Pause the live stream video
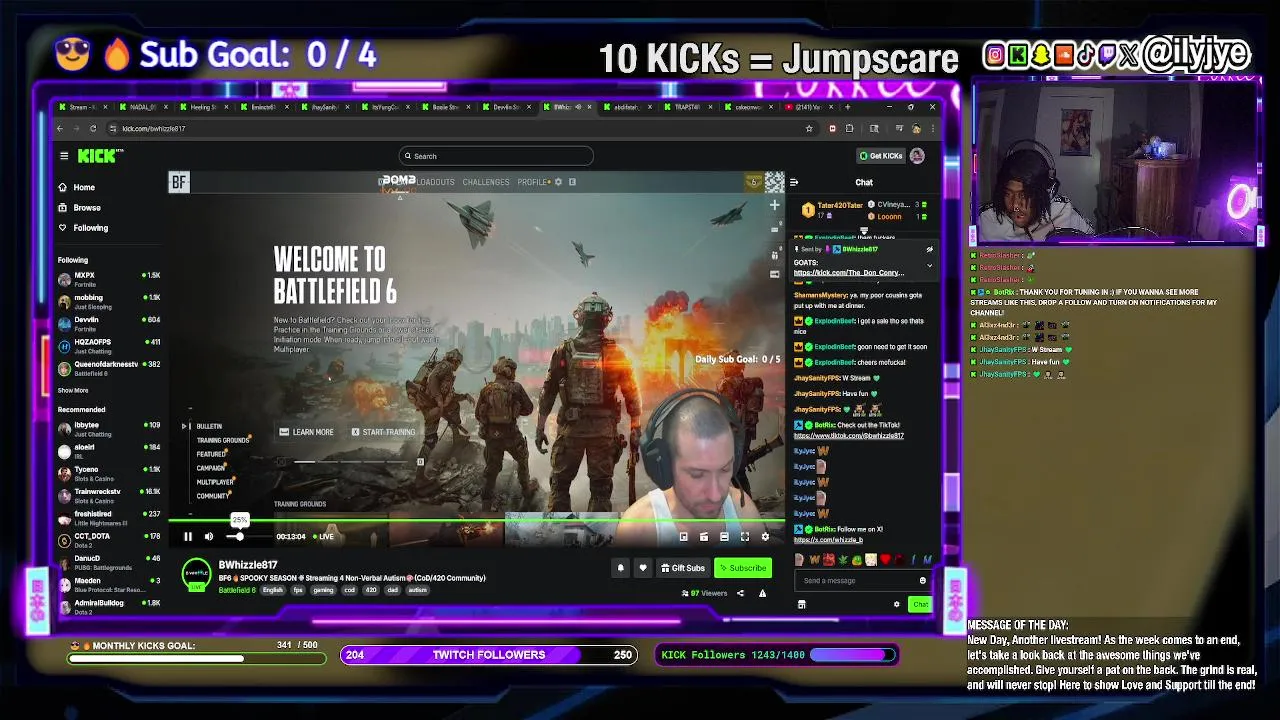1280x720 pixels. point(187,537)
